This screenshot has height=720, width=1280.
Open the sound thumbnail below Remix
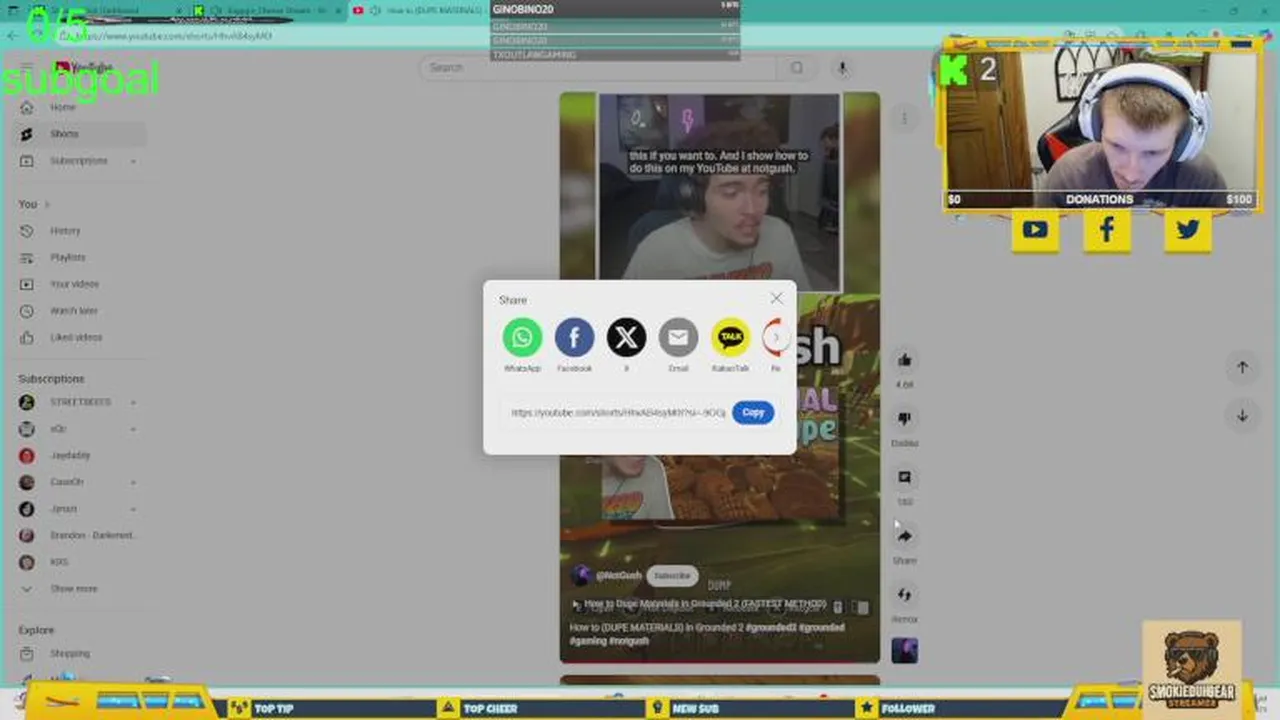tap(904, 651)
